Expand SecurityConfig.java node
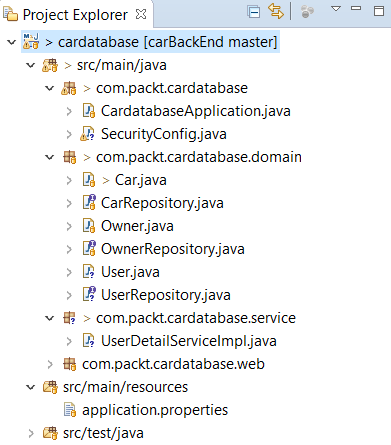 pyautogui.click(x=69, y=134)
